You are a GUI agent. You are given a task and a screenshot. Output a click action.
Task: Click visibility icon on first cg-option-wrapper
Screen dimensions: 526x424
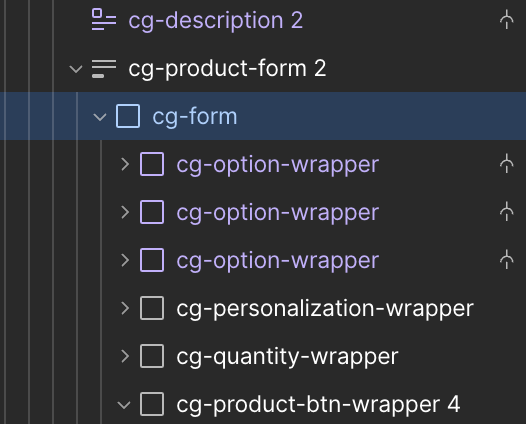click(x=507, y=164)
